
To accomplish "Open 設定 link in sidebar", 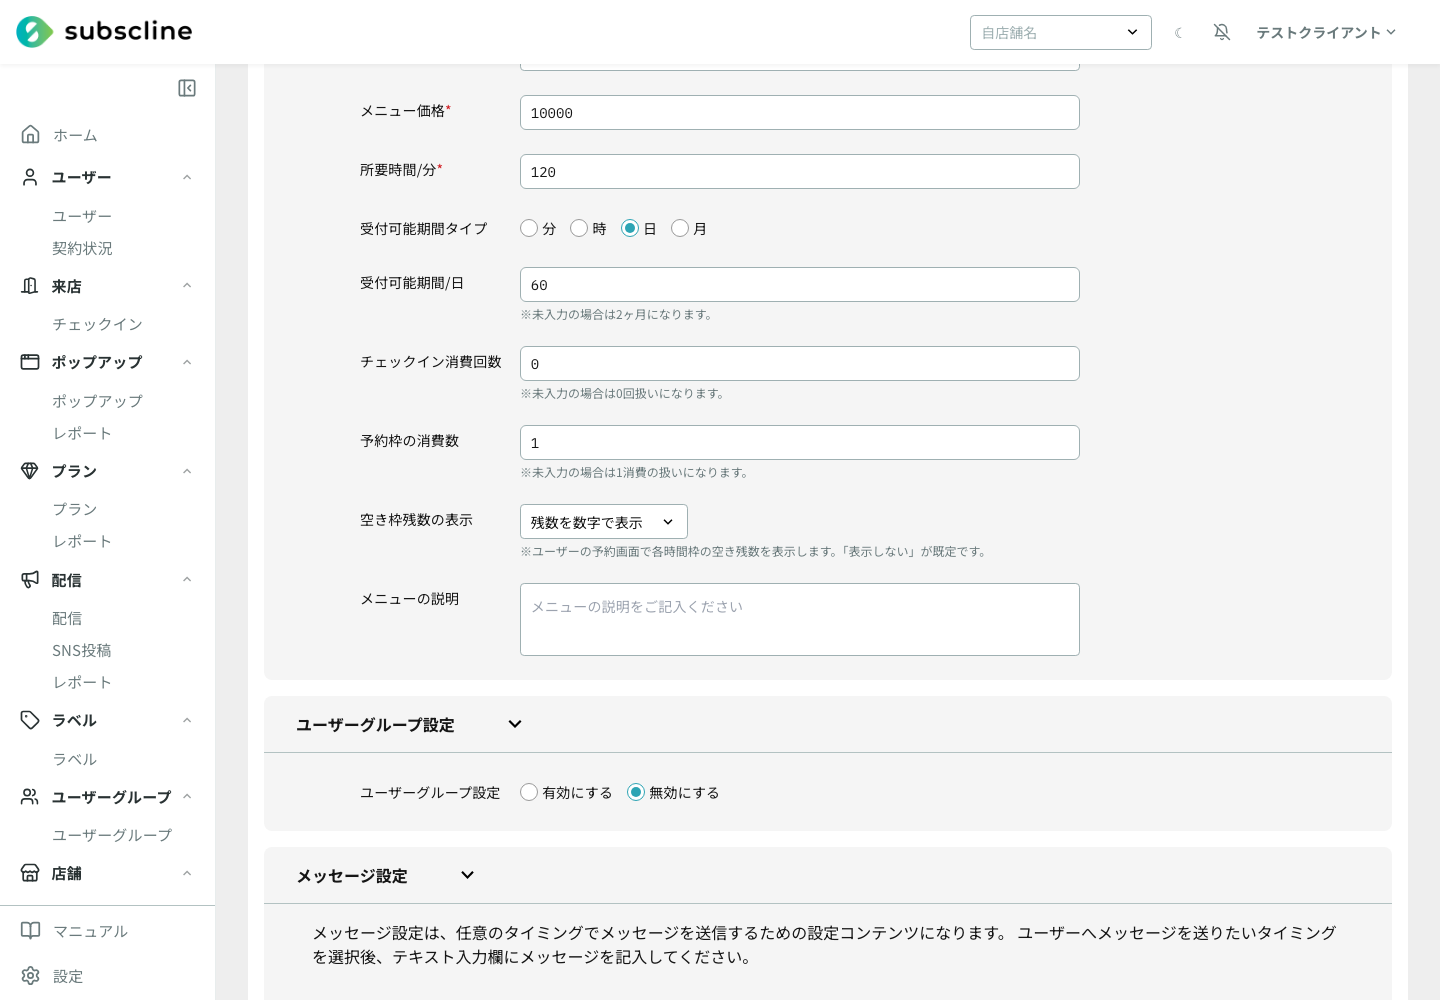I will click(68, 976).
